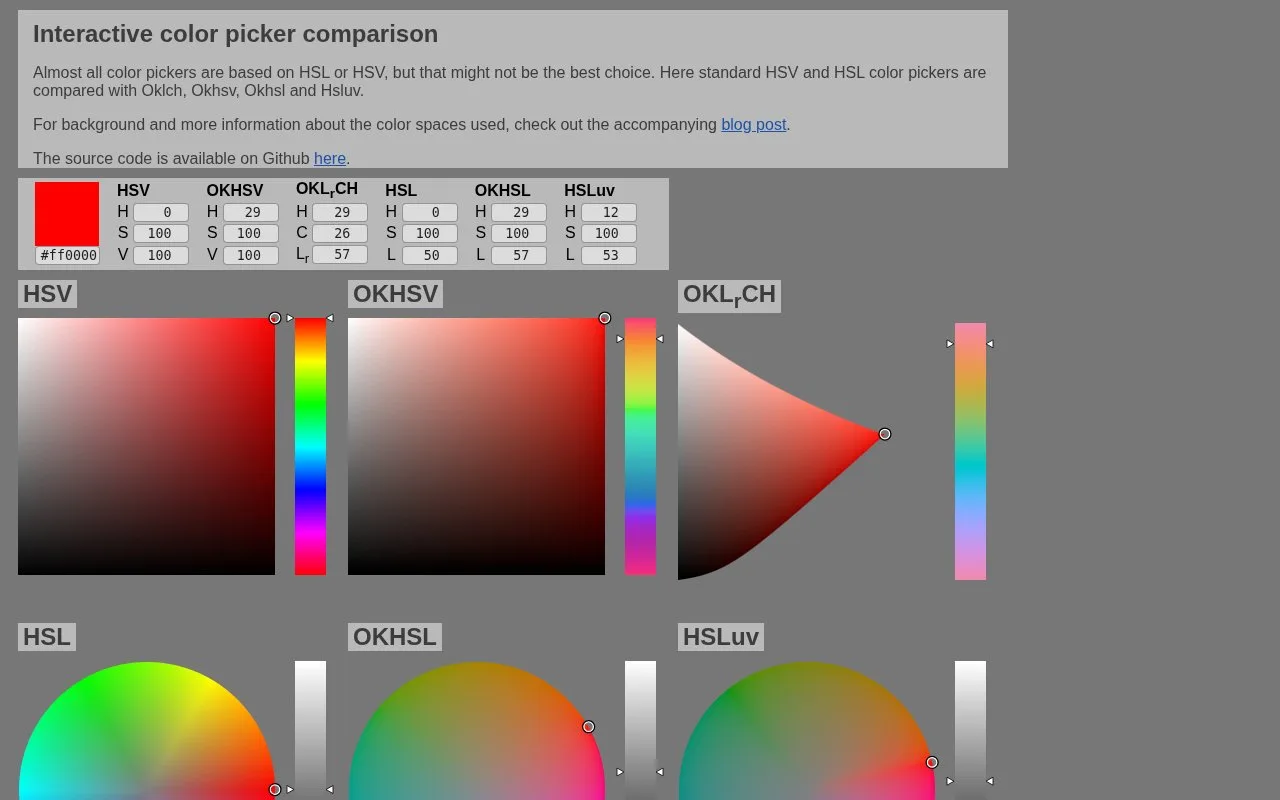Viewport: 1280px width, 800px height.
Task: Click the OKHSV hue slider right arrow marker
Action: [x=660, y=339]
